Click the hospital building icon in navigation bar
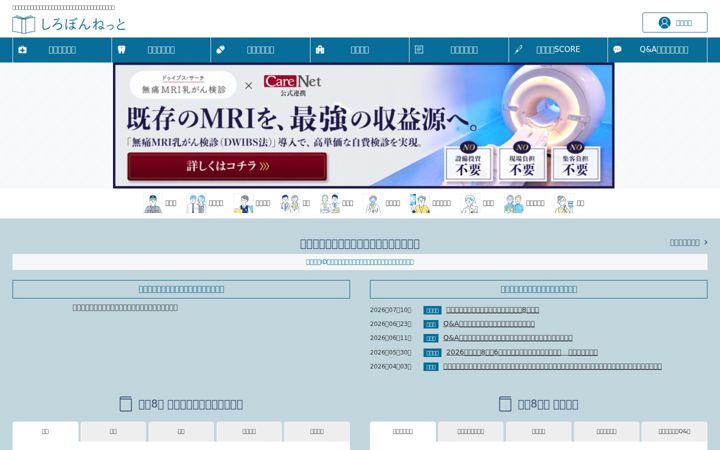The width and height of the screenshot is (720, 450). pyautogui.click(x=320, y=50)
